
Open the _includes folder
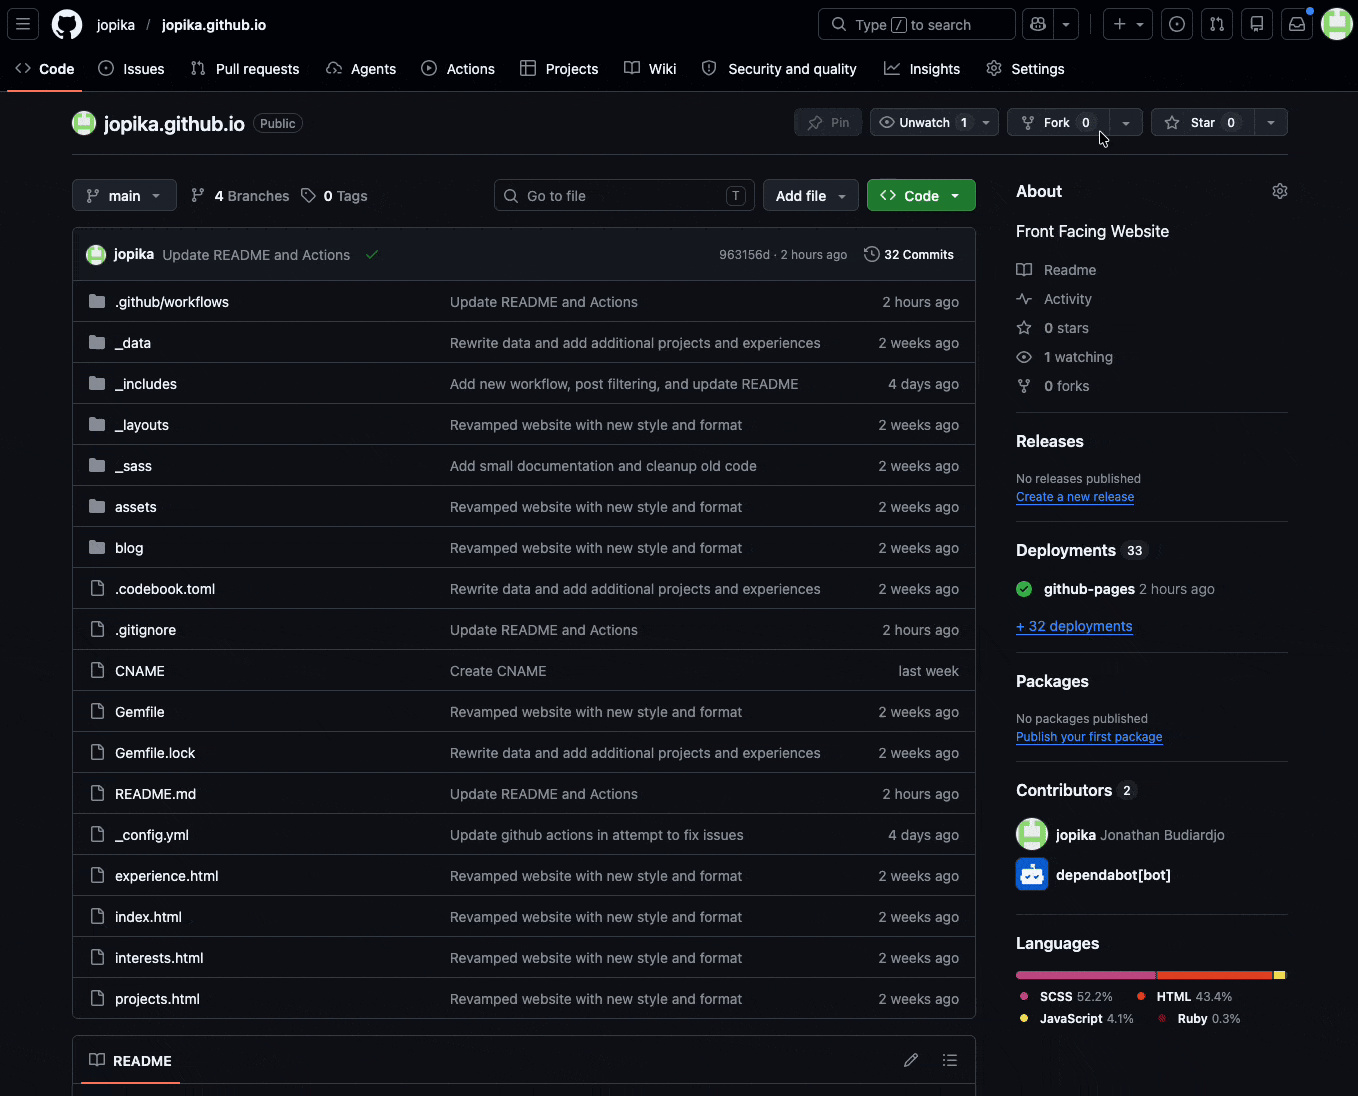click(x=146, y=384)
